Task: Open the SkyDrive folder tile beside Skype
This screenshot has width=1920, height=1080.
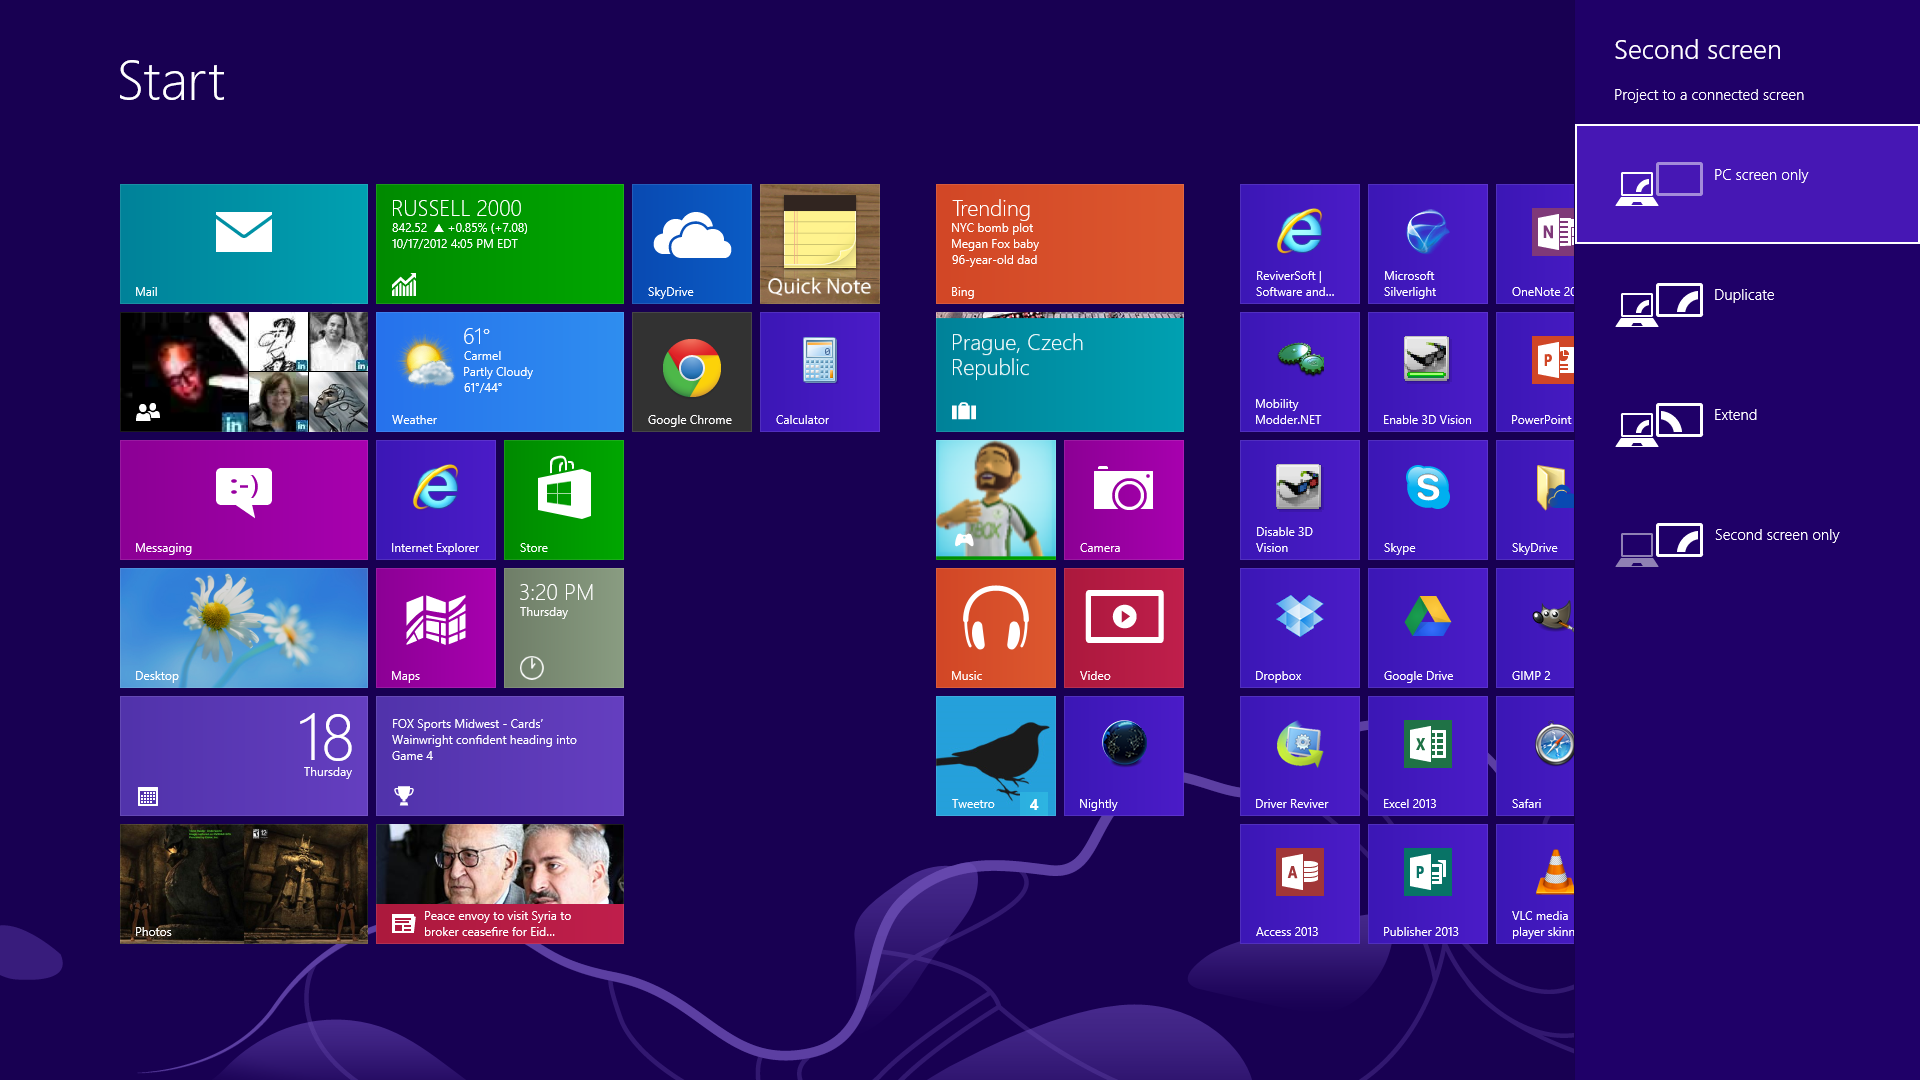Action: click(1535, 500)
